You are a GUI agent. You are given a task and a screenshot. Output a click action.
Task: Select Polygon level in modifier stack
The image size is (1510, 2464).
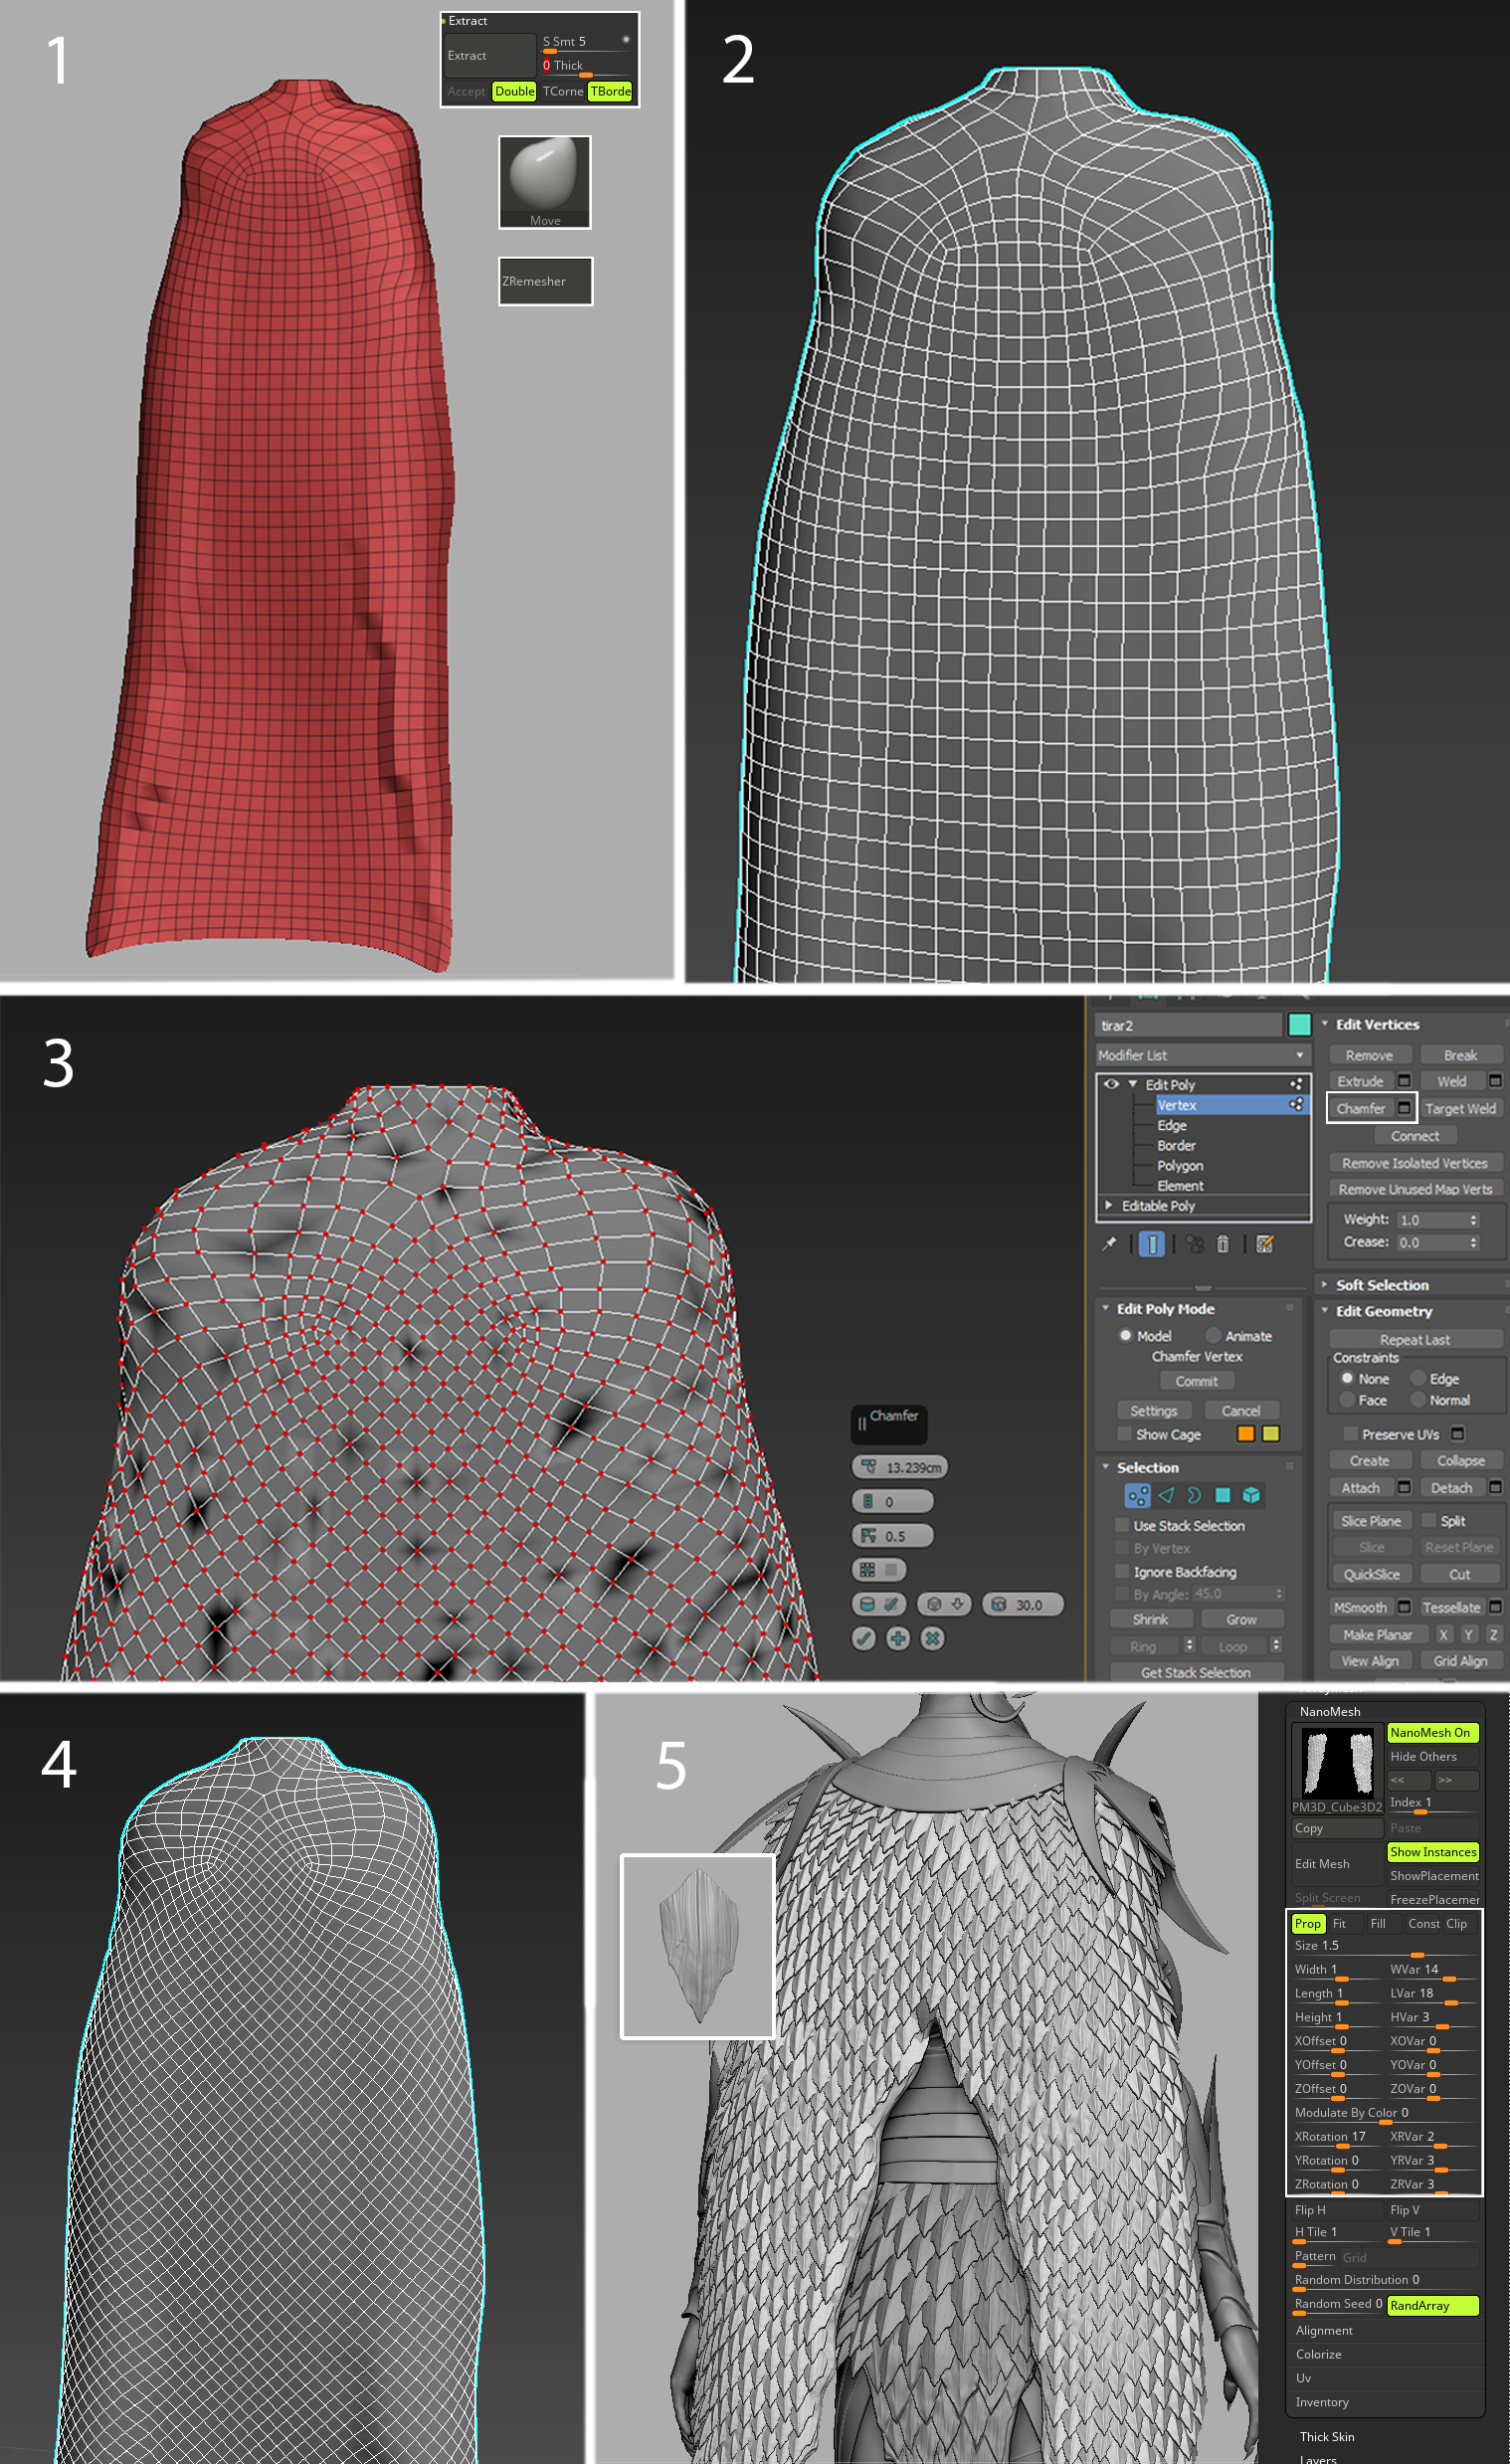tap(1180, 1165)
